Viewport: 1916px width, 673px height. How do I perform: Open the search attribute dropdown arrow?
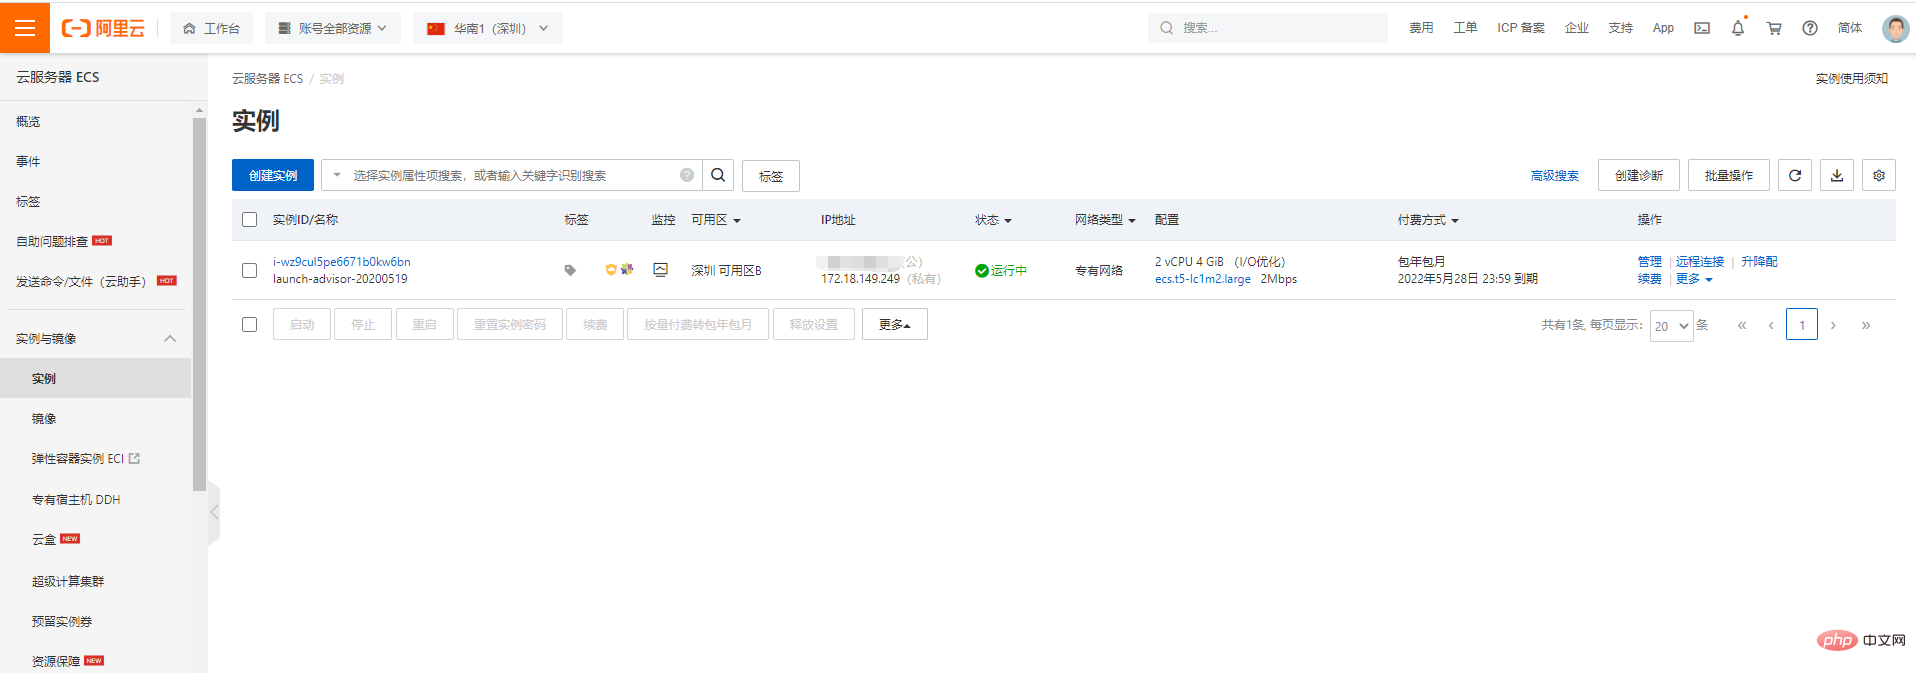click(337, 175)
